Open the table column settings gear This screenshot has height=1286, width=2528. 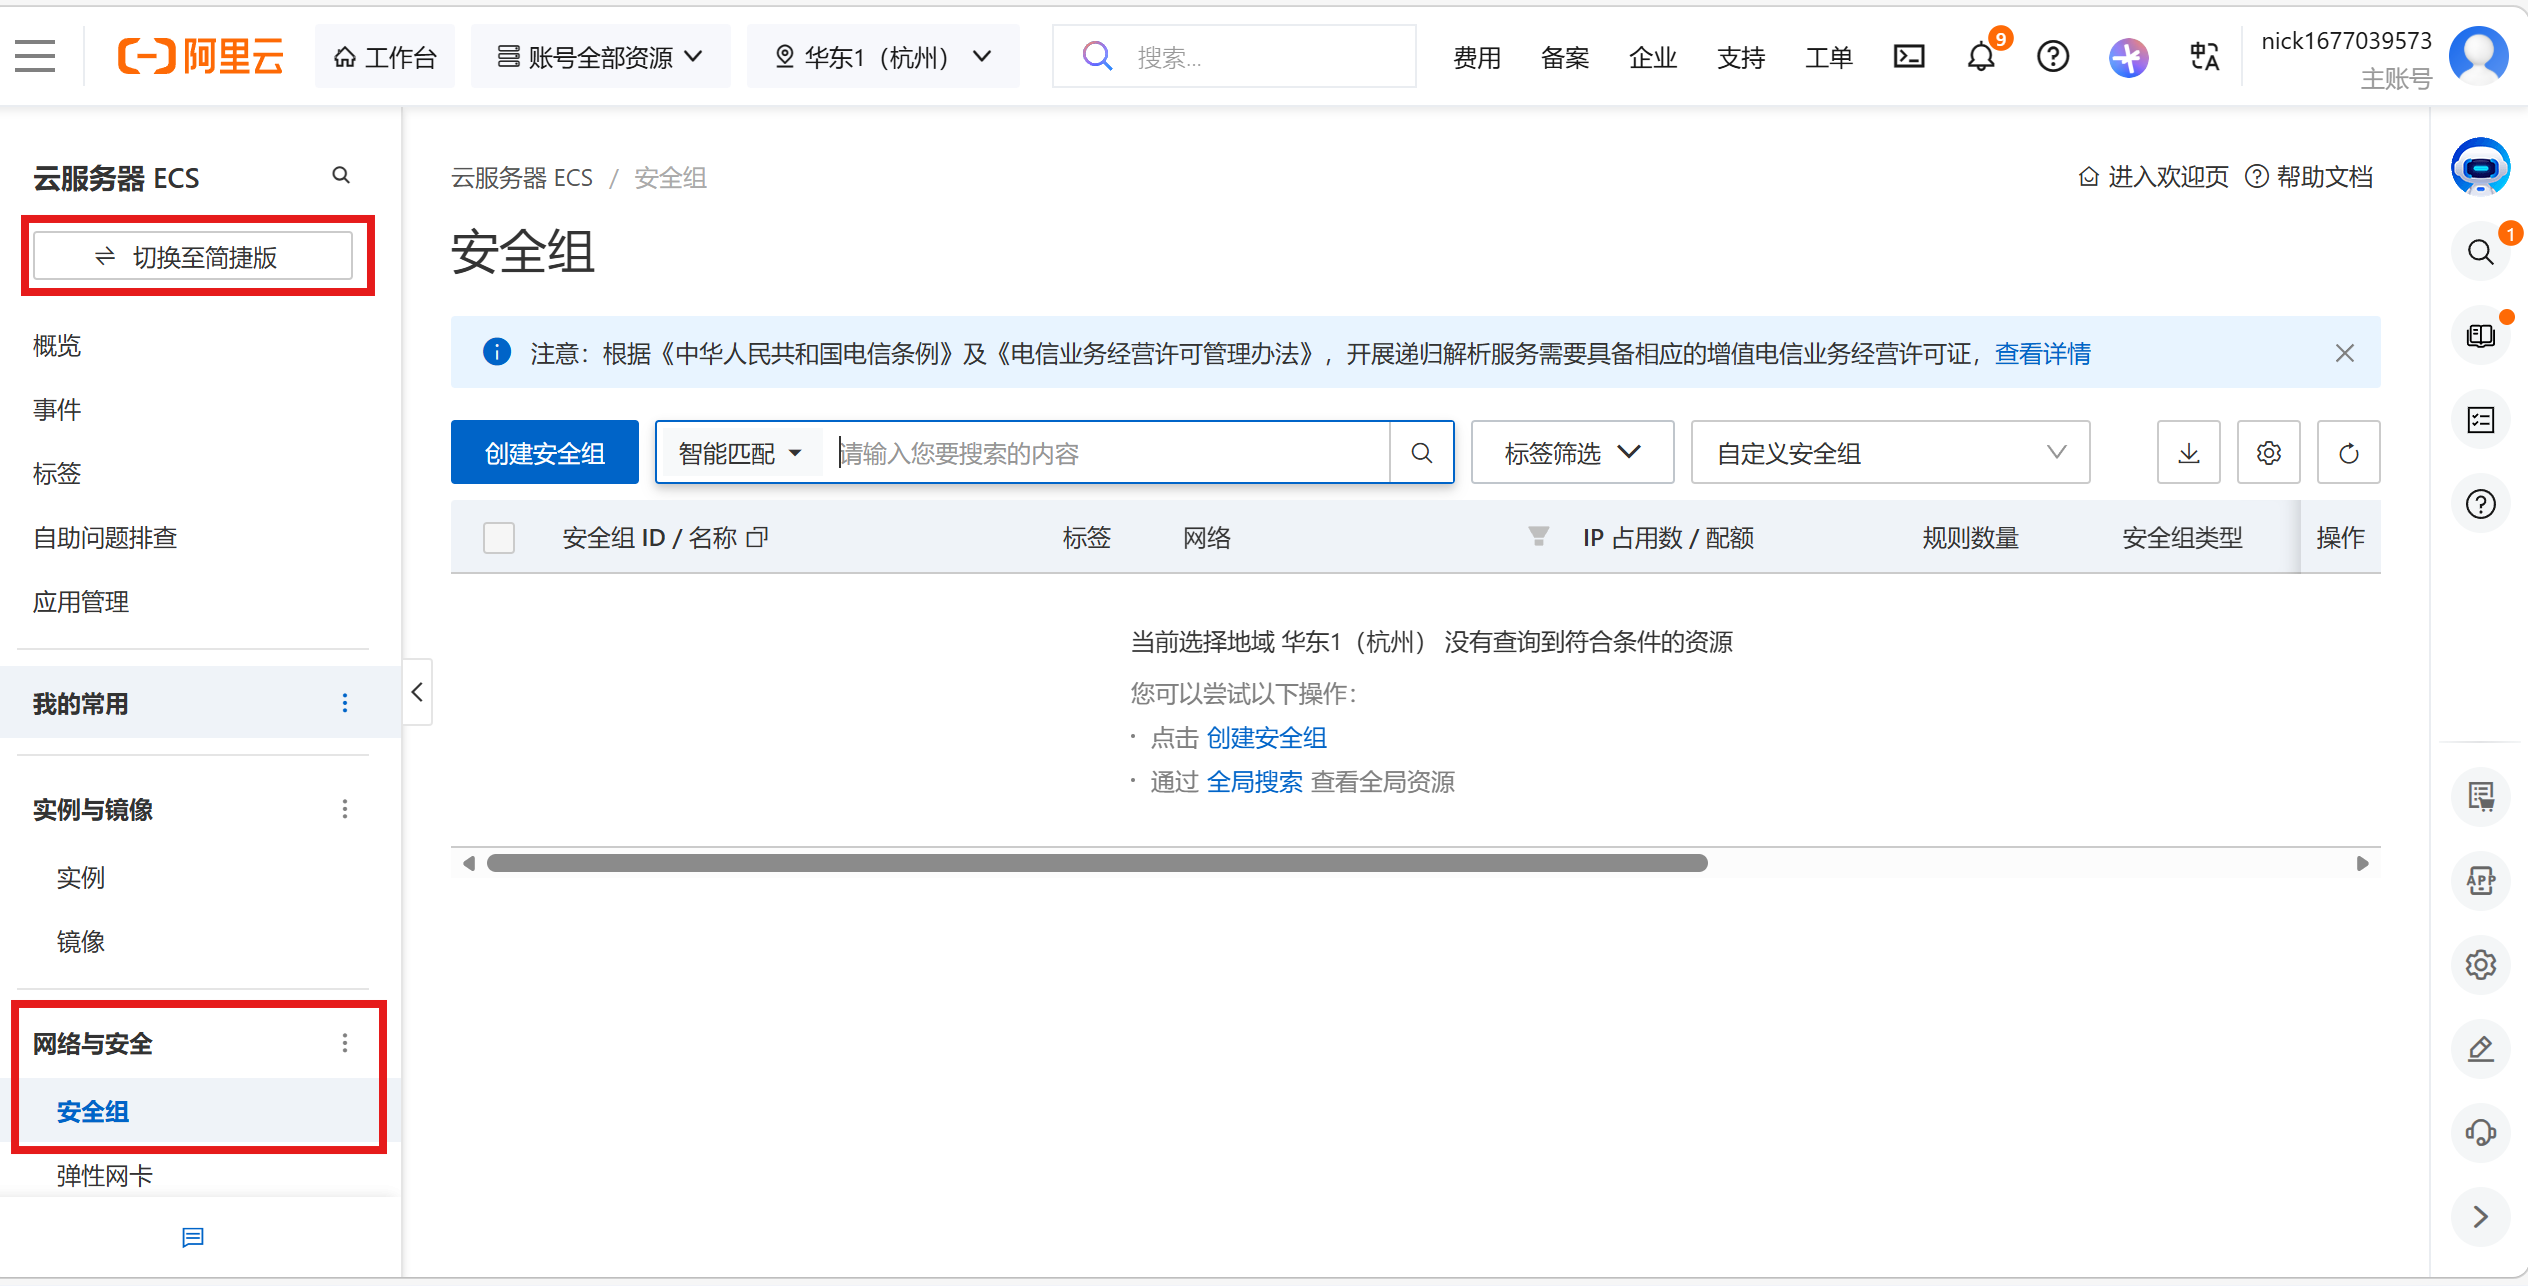(2268, 453)
